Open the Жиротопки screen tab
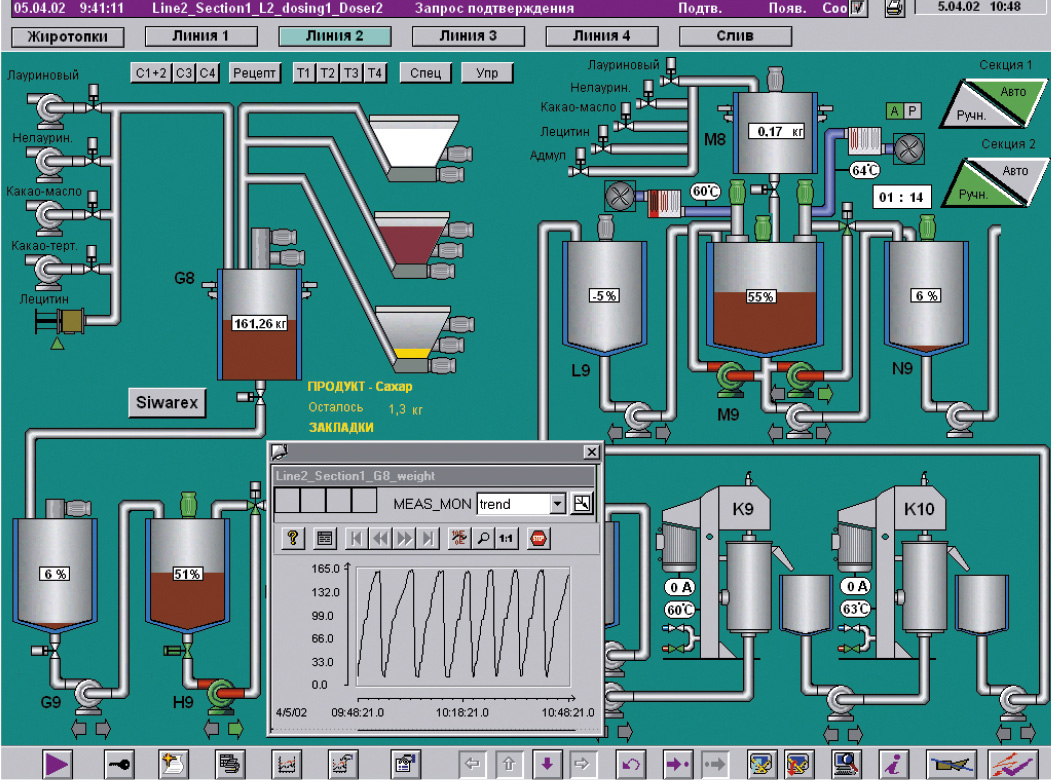 pos(68,38)
